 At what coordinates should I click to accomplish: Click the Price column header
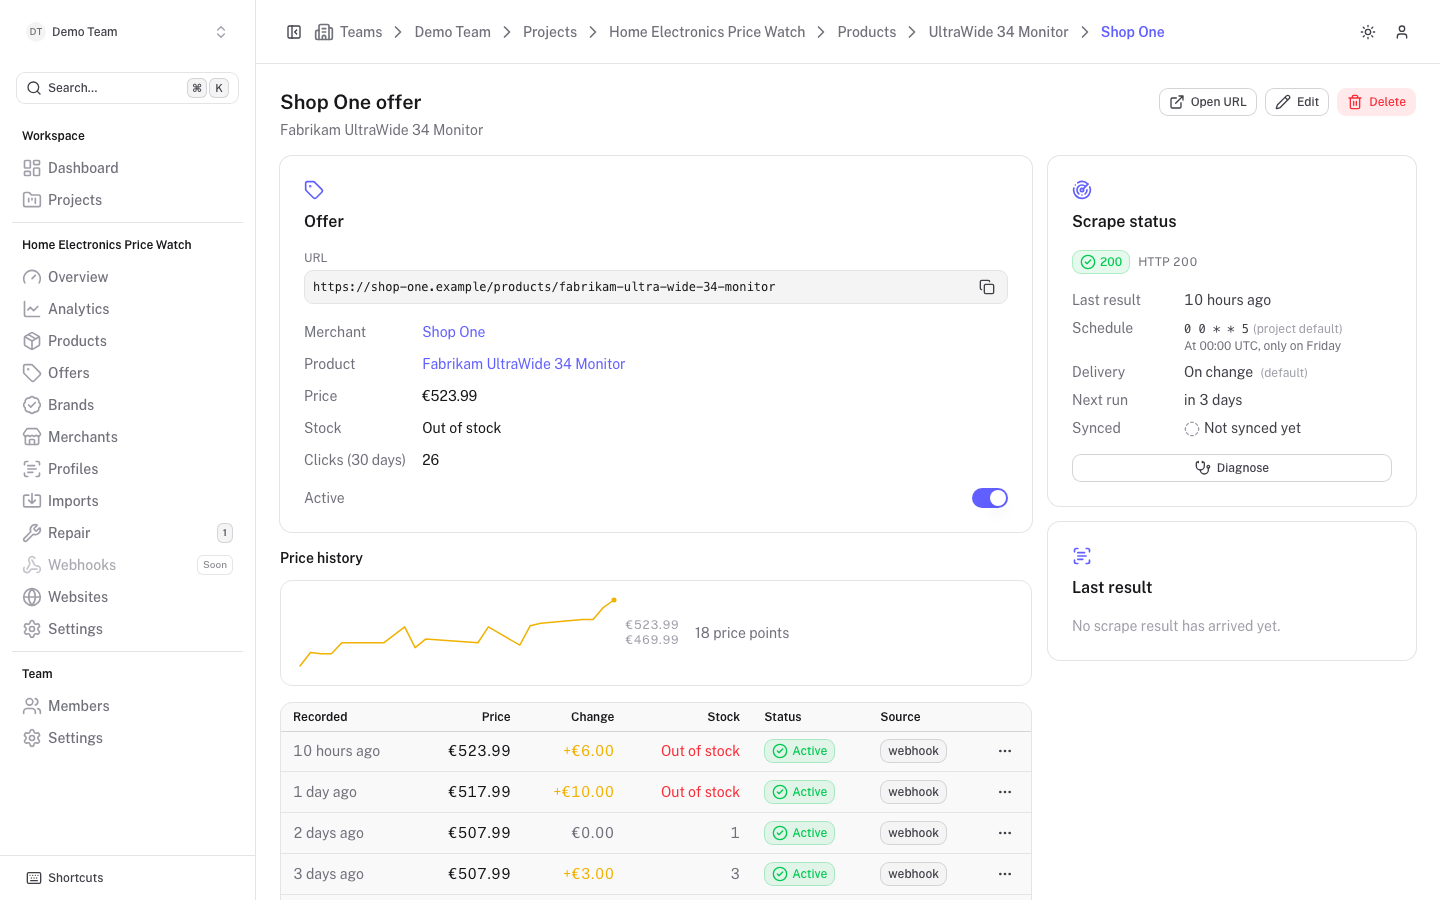pyautogui.click(x=496, y=717)
